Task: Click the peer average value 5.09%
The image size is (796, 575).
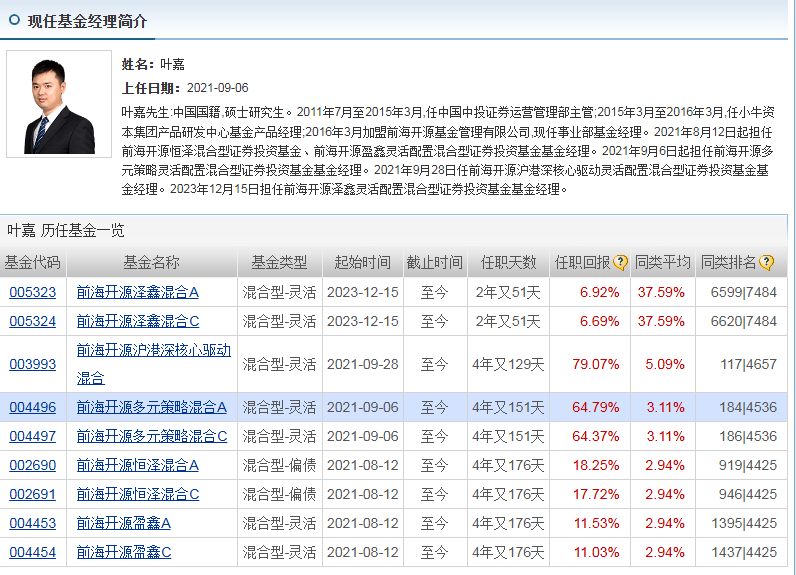Action: coord(665,364)
